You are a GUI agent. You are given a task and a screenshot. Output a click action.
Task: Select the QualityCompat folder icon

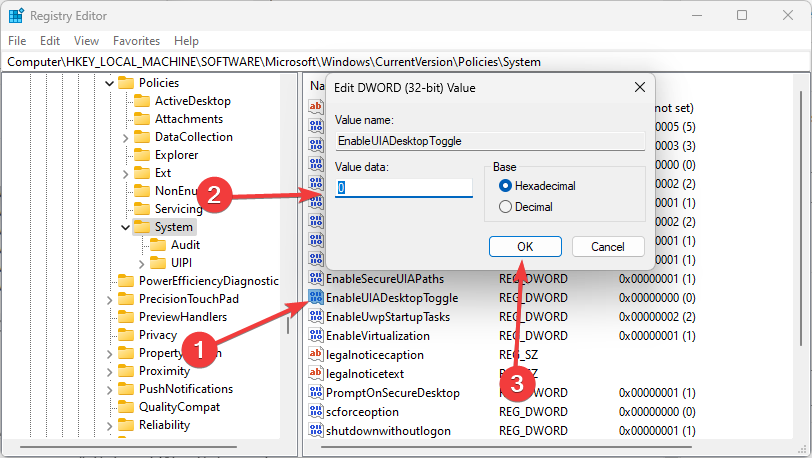tap(126, 407)
